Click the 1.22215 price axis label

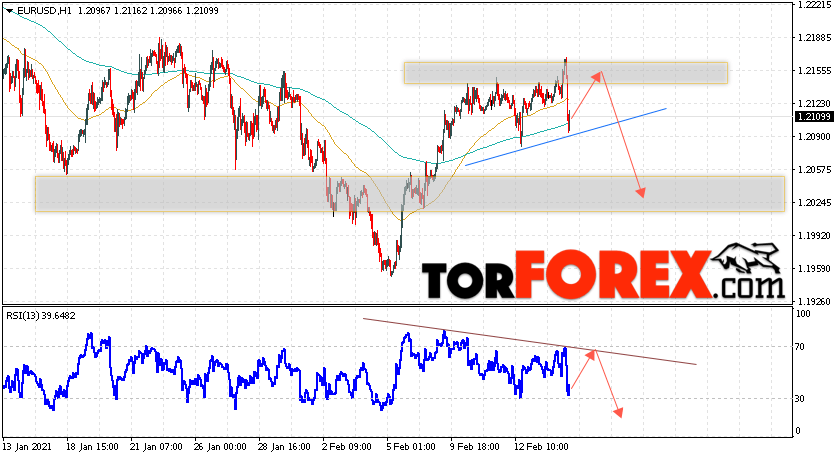pos(814,4)
